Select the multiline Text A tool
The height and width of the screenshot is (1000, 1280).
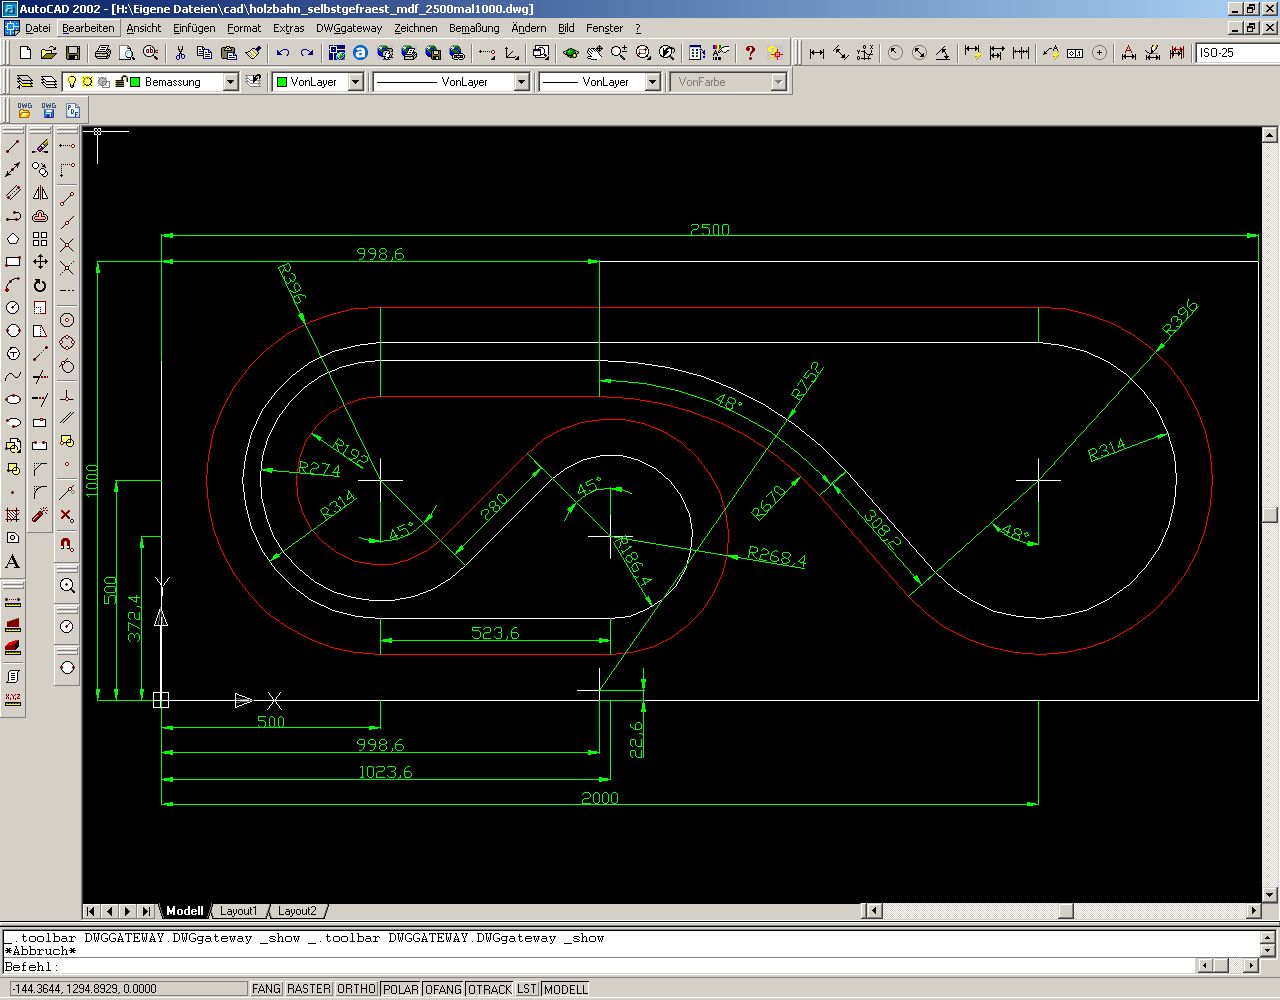(13, 562)
